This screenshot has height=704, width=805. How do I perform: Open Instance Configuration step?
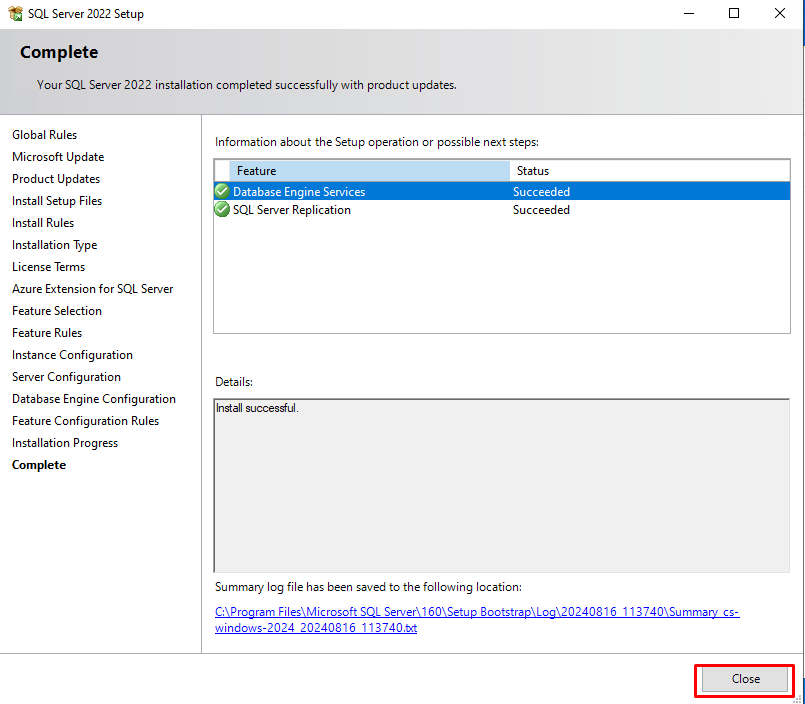point(72,355)
